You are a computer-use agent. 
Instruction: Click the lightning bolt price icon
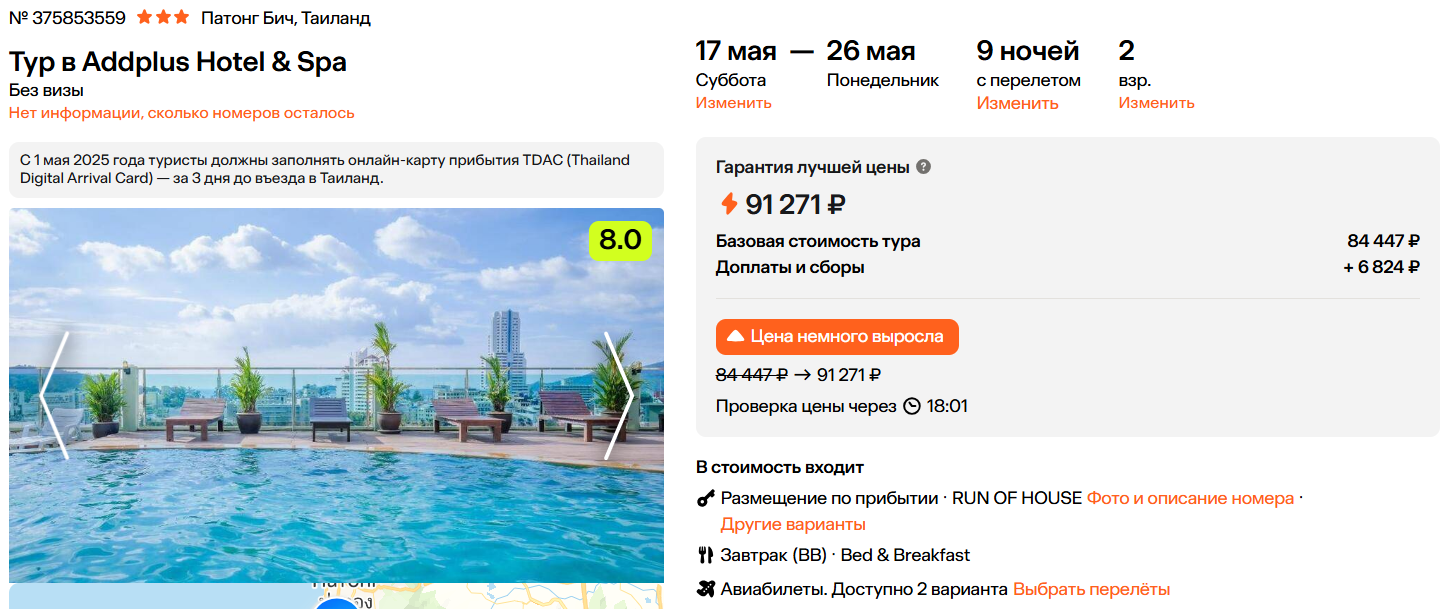click(729, 204)
